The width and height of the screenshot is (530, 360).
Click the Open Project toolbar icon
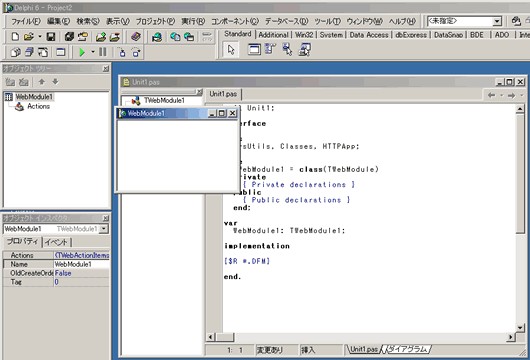[82, 37]
